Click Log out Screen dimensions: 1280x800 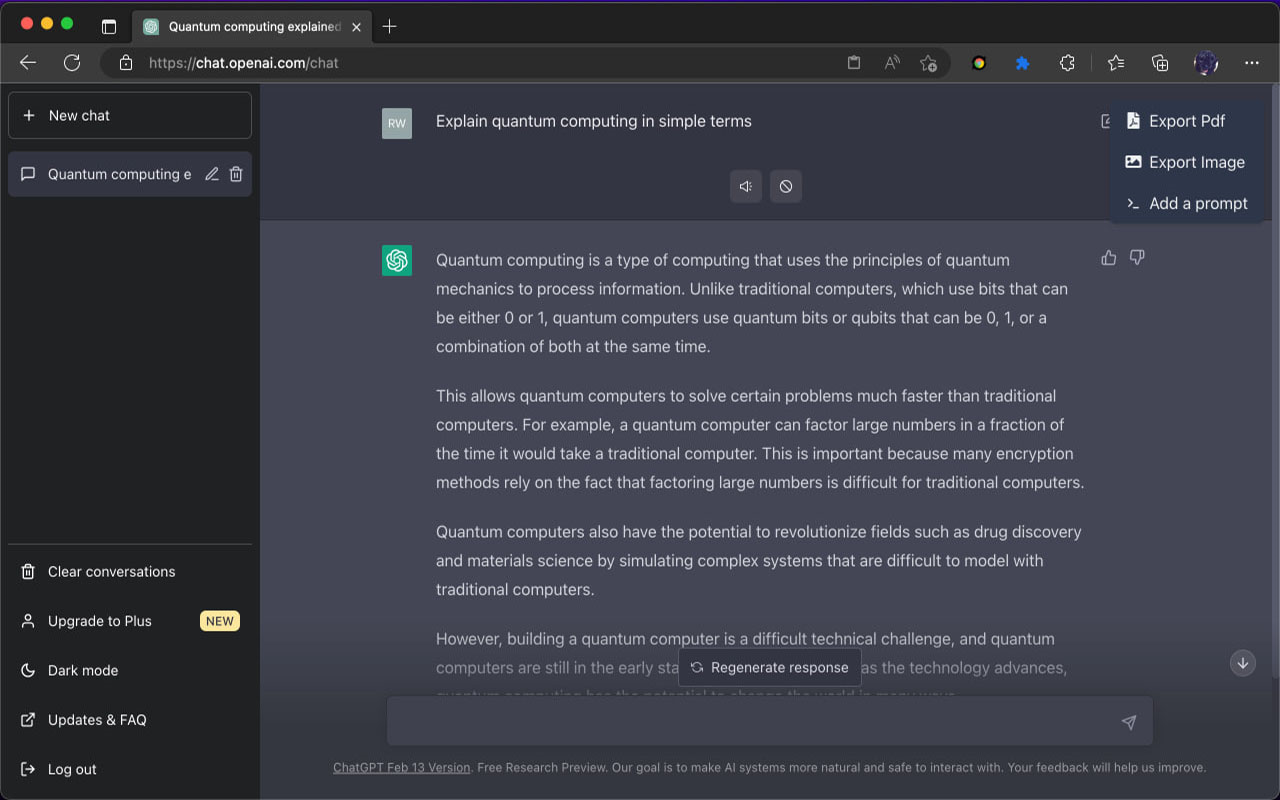pyautogui.click(x=130, y=769)
